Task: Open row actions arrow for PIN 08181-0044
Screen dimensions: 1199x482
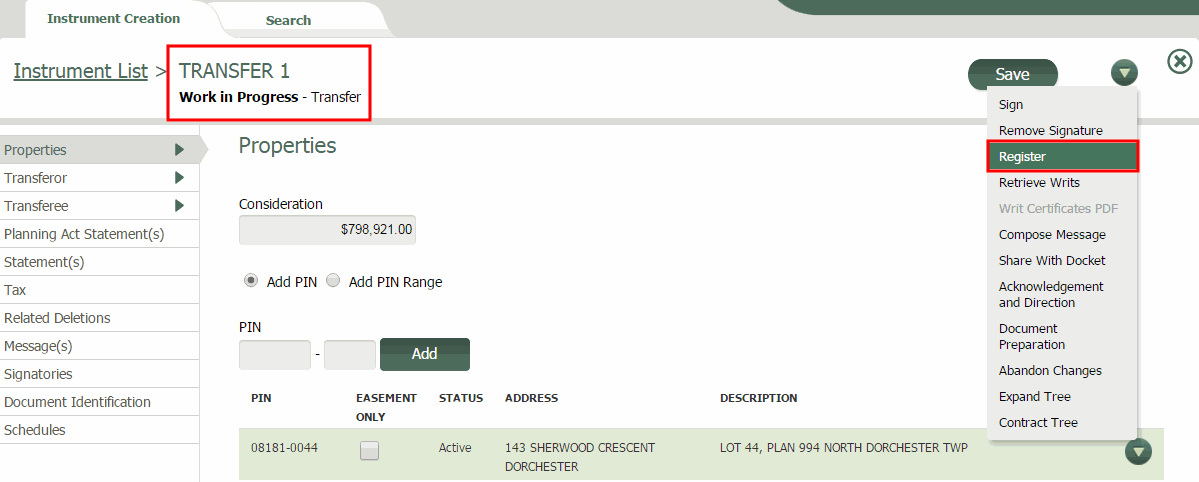Action: point(1138,452)
